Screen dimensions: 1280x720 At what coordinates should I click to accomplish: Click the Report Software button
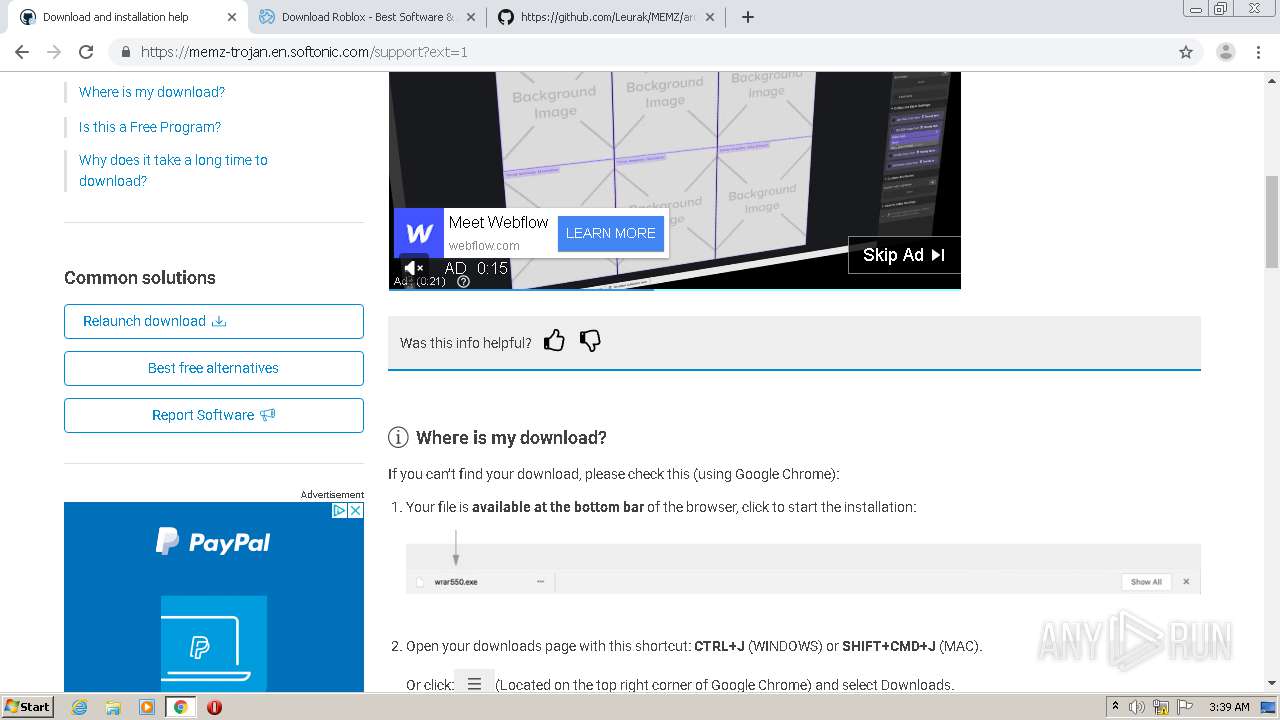coord(214,415)
